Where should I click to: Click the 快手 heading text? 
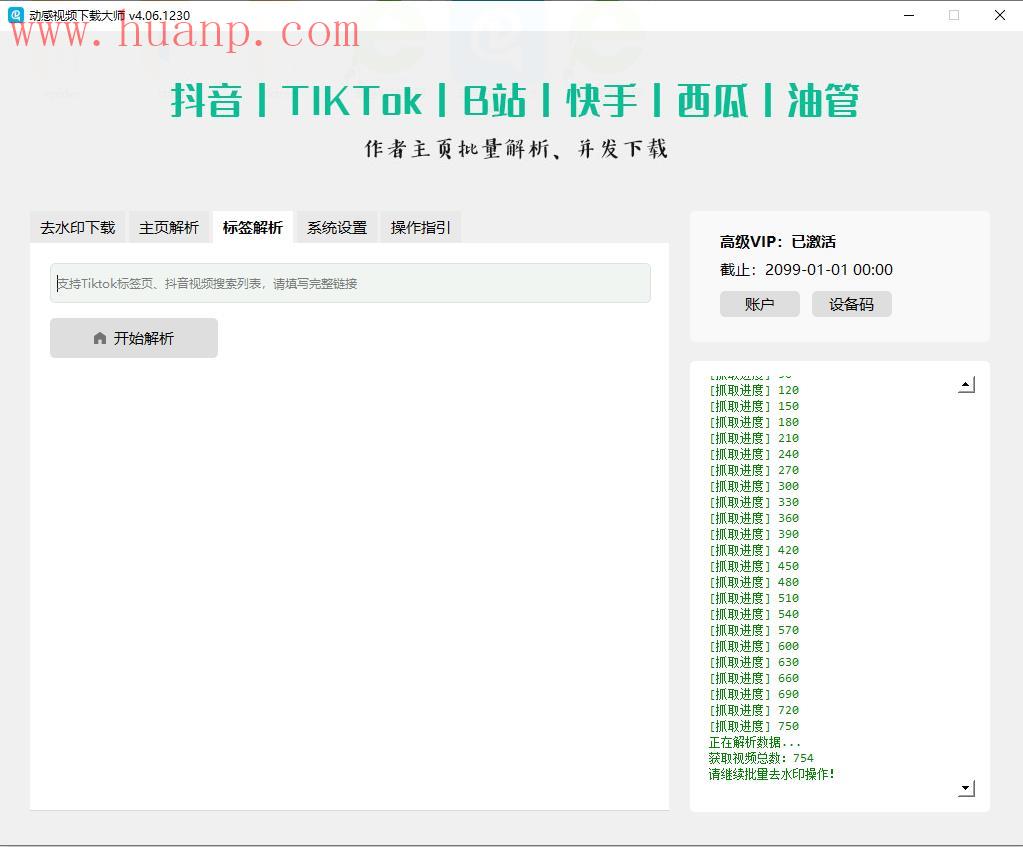point(602,100)
